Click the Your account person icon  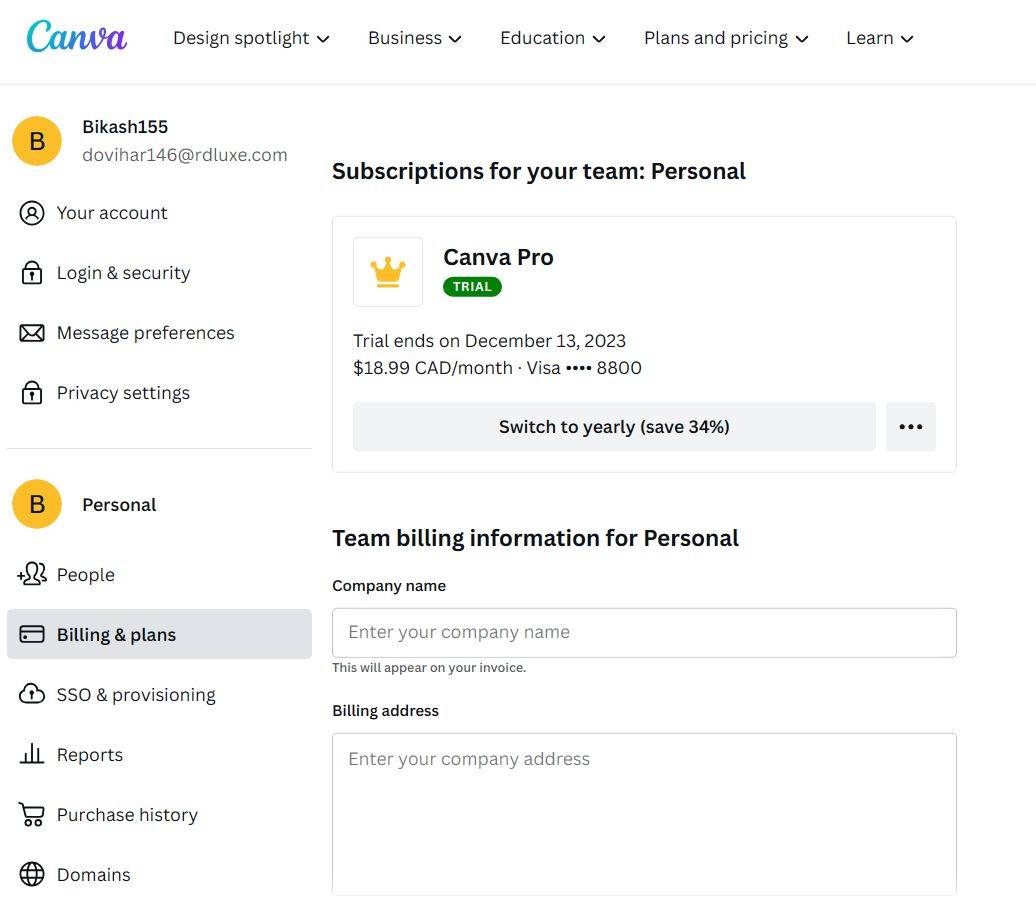tap(32, 213)
